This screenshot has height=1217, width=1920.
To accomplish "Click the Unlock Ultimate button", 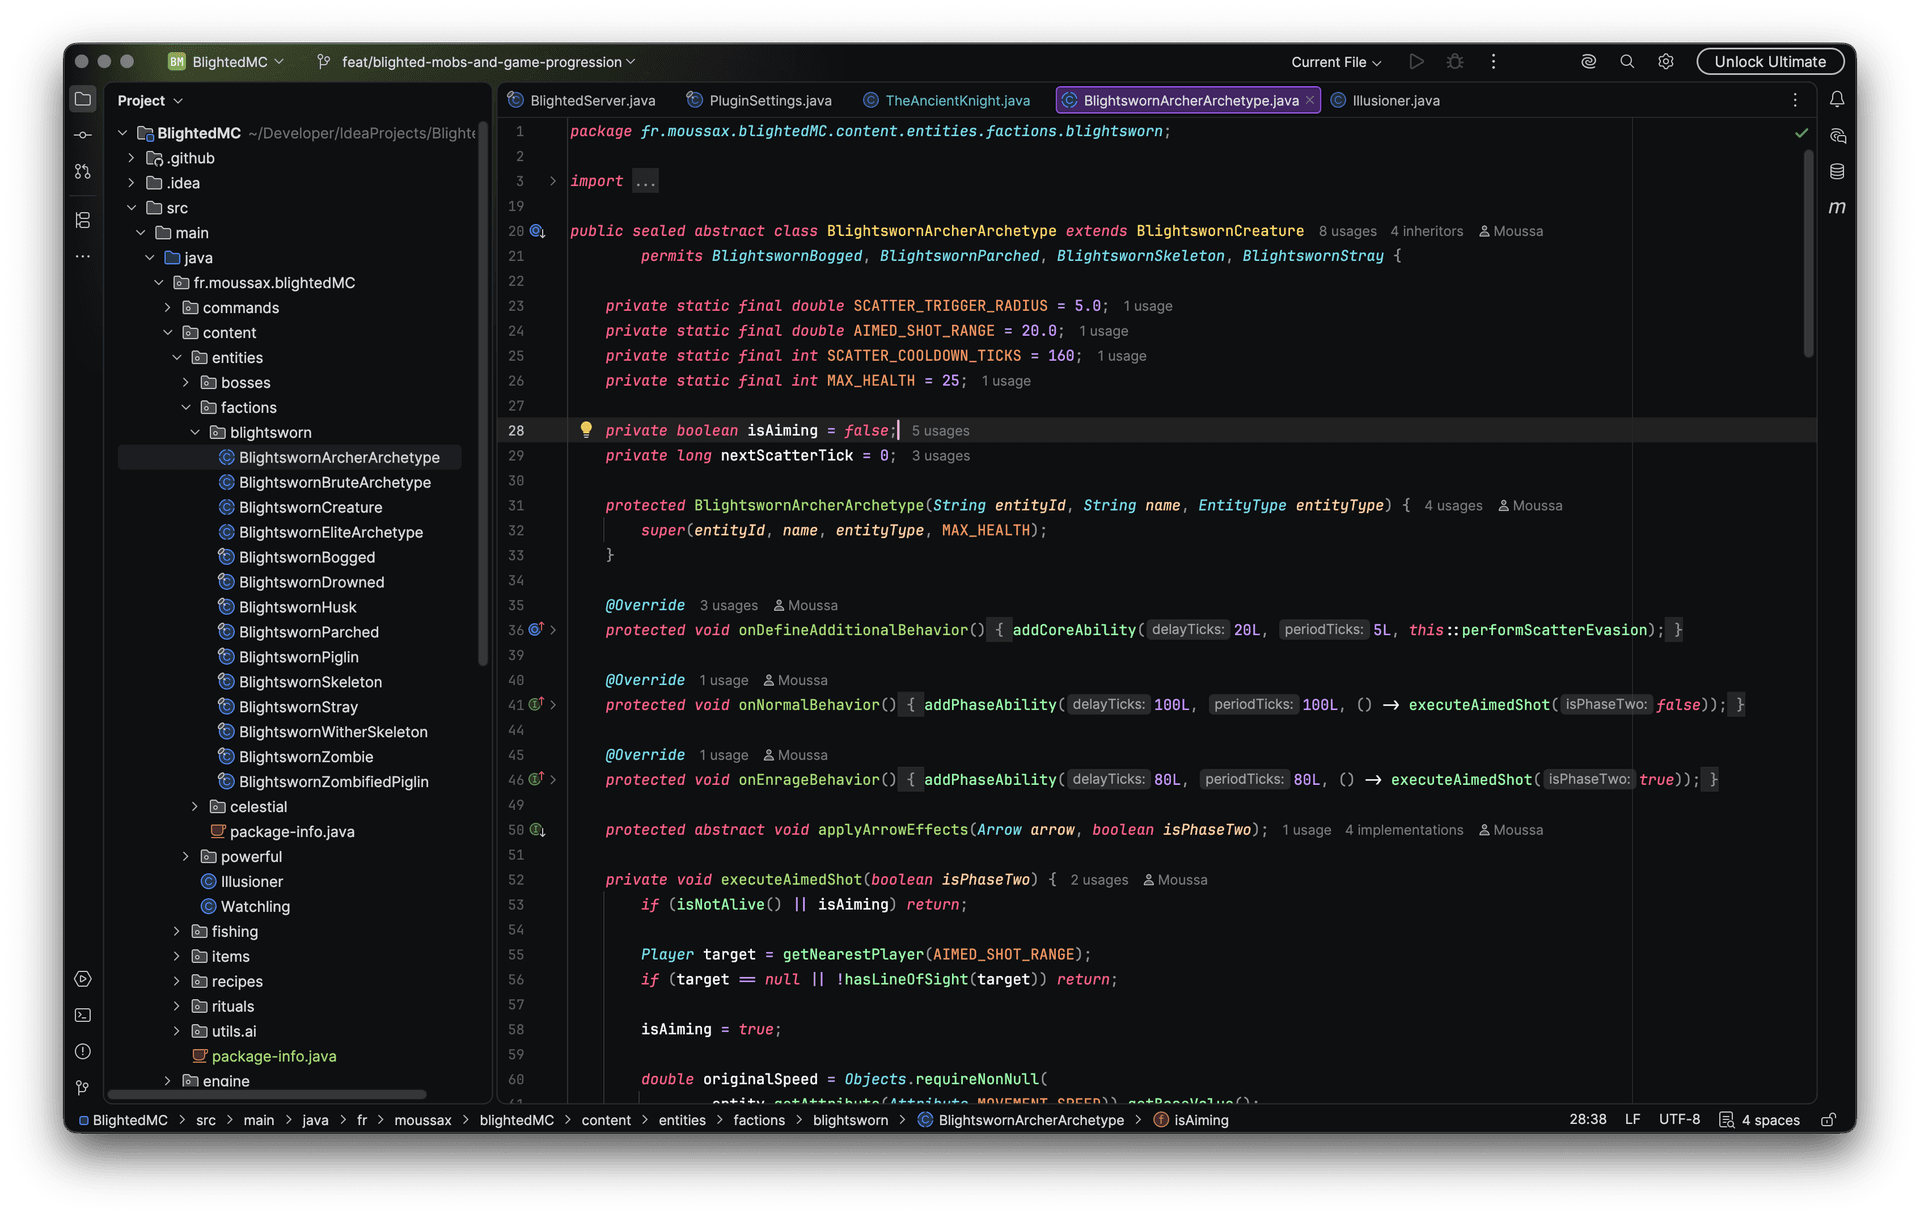I will pyautogui.click(x=1770, y=62).
